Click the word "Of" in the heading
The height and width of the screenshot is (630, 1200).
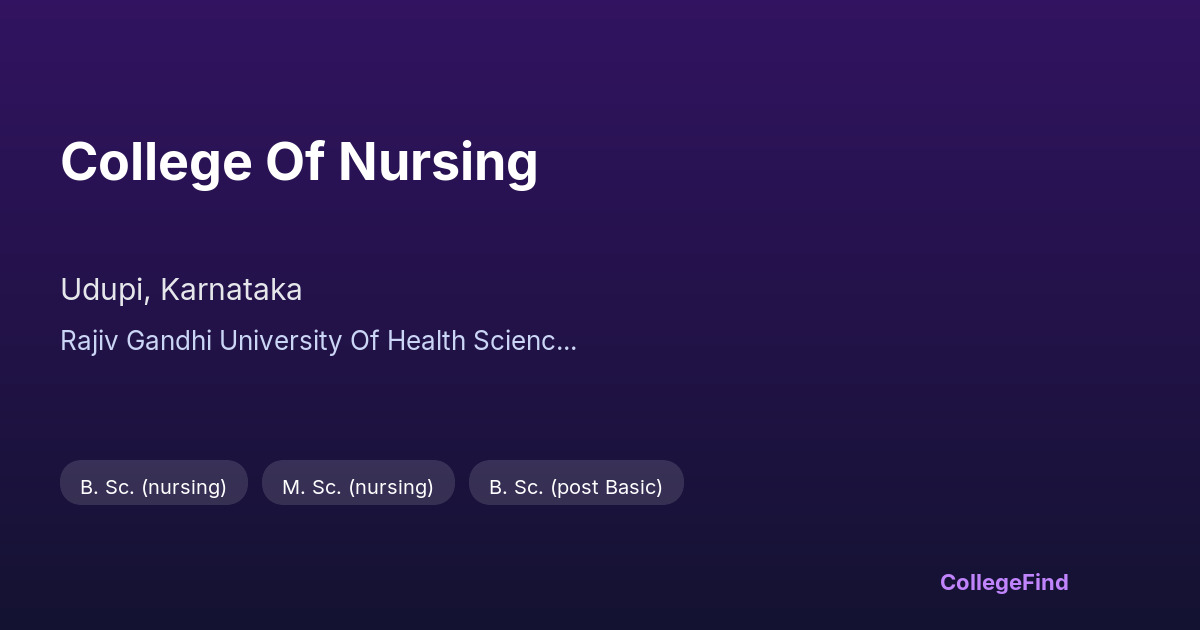pos(294,162)
